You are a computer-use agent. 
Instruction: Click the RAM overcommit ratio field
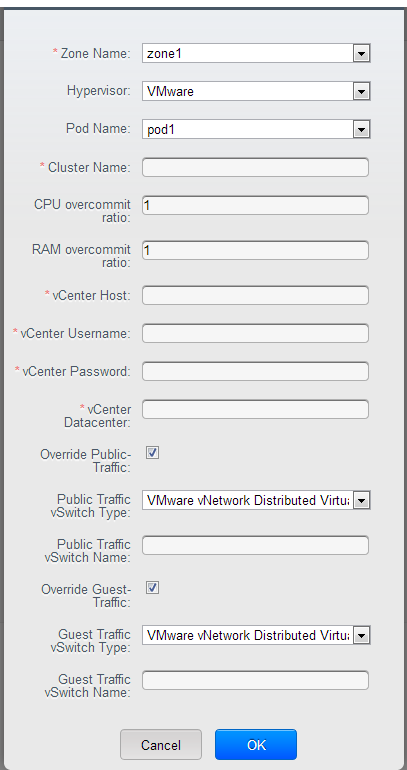pyautogui.click(x=255, y=250)
